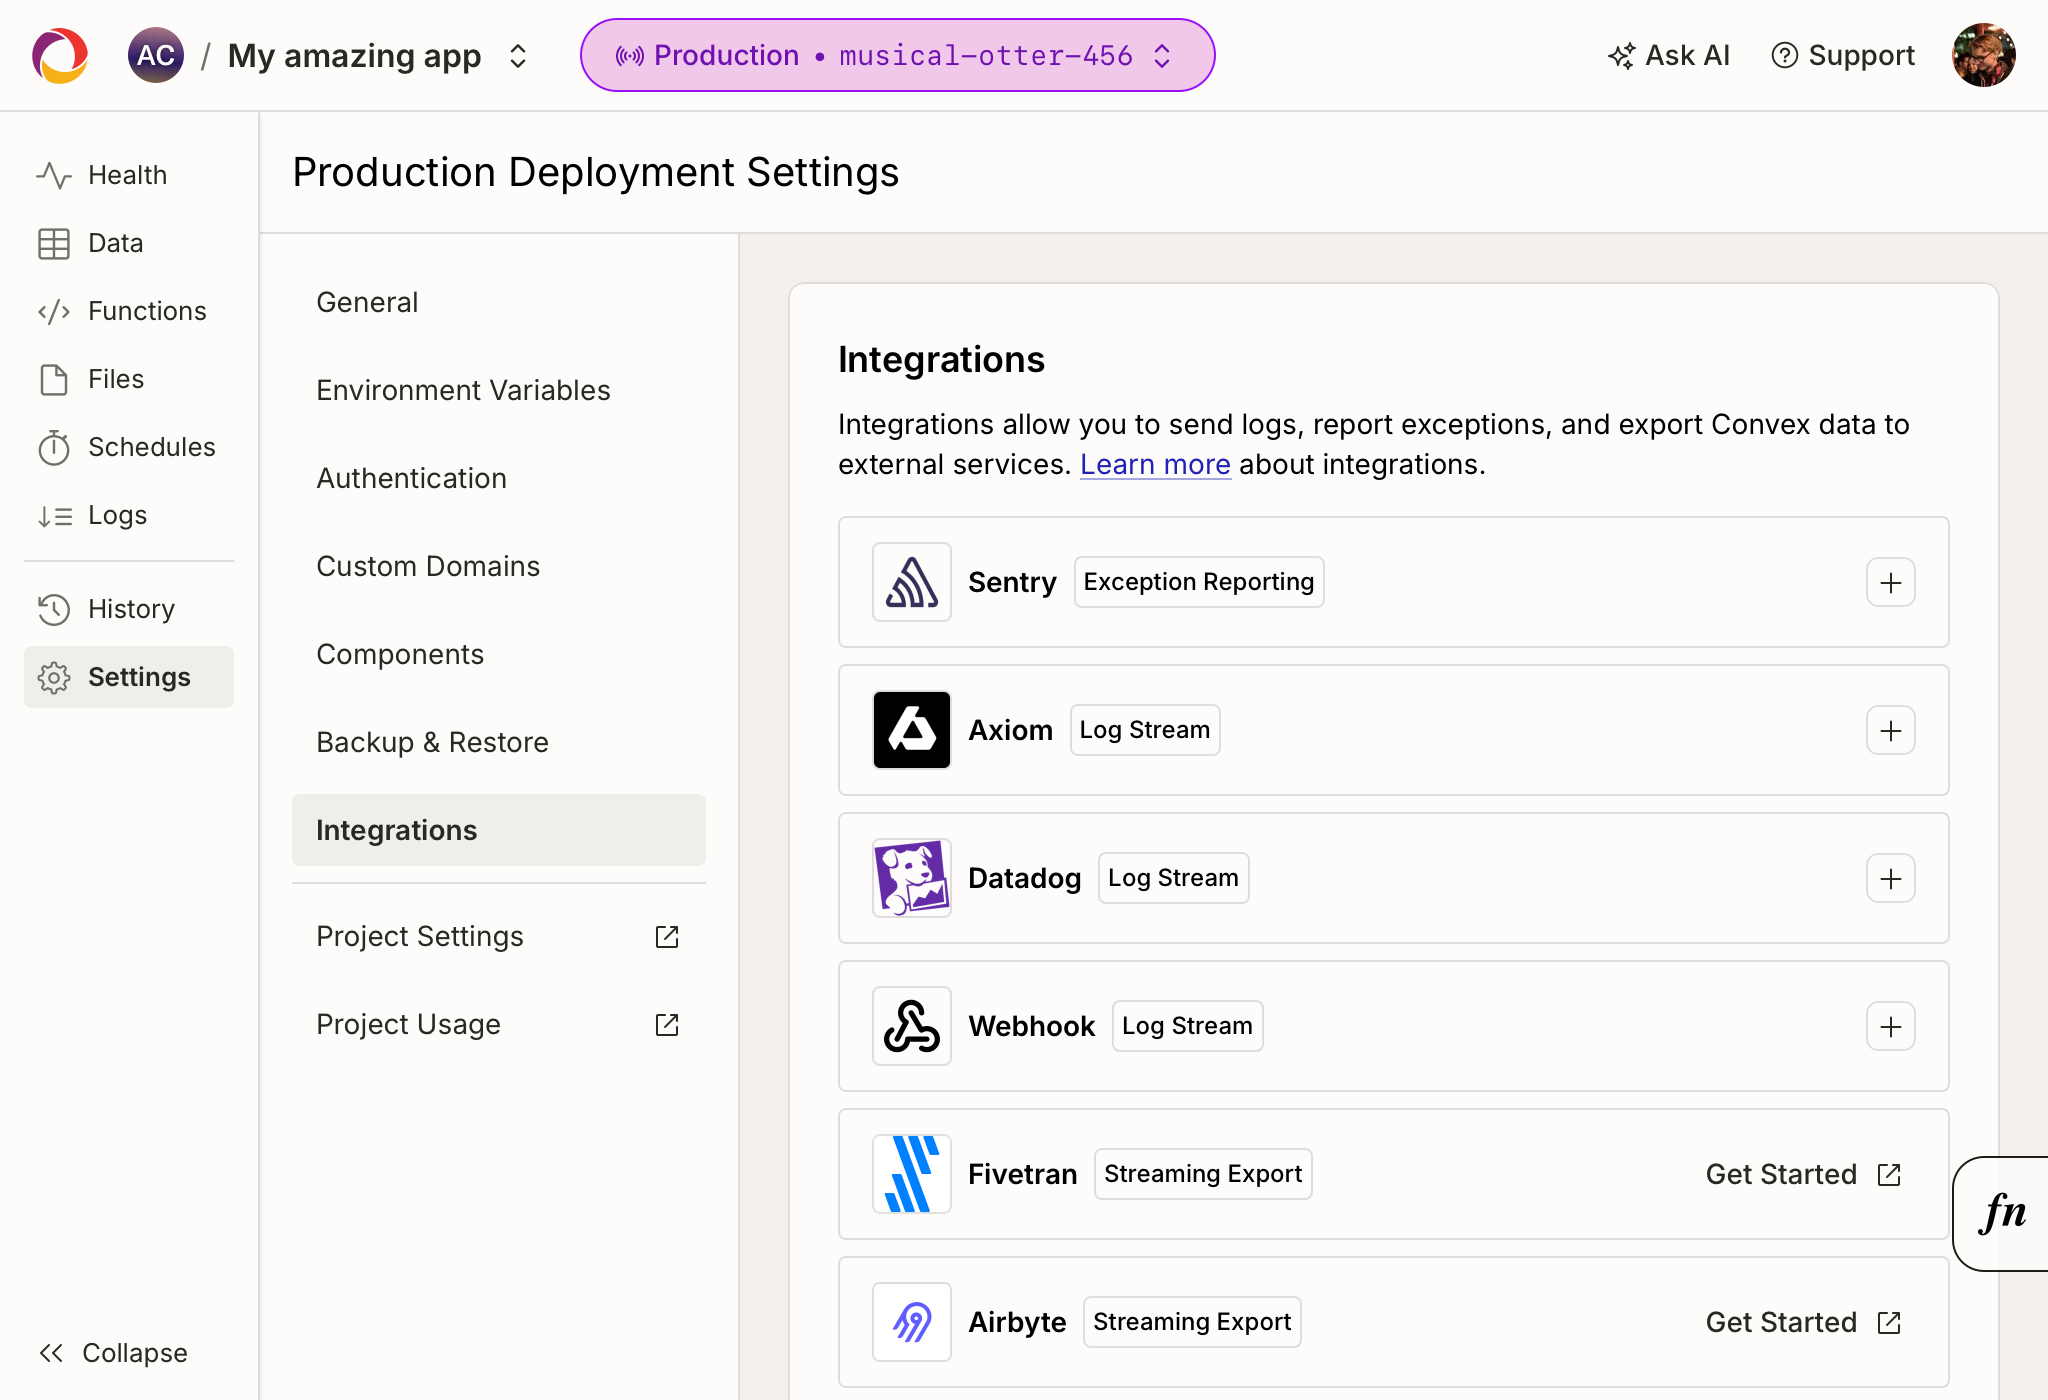The image size is (2048, 1400).
Task: Open Logs in the sidebar
Action: pos(129,515)
